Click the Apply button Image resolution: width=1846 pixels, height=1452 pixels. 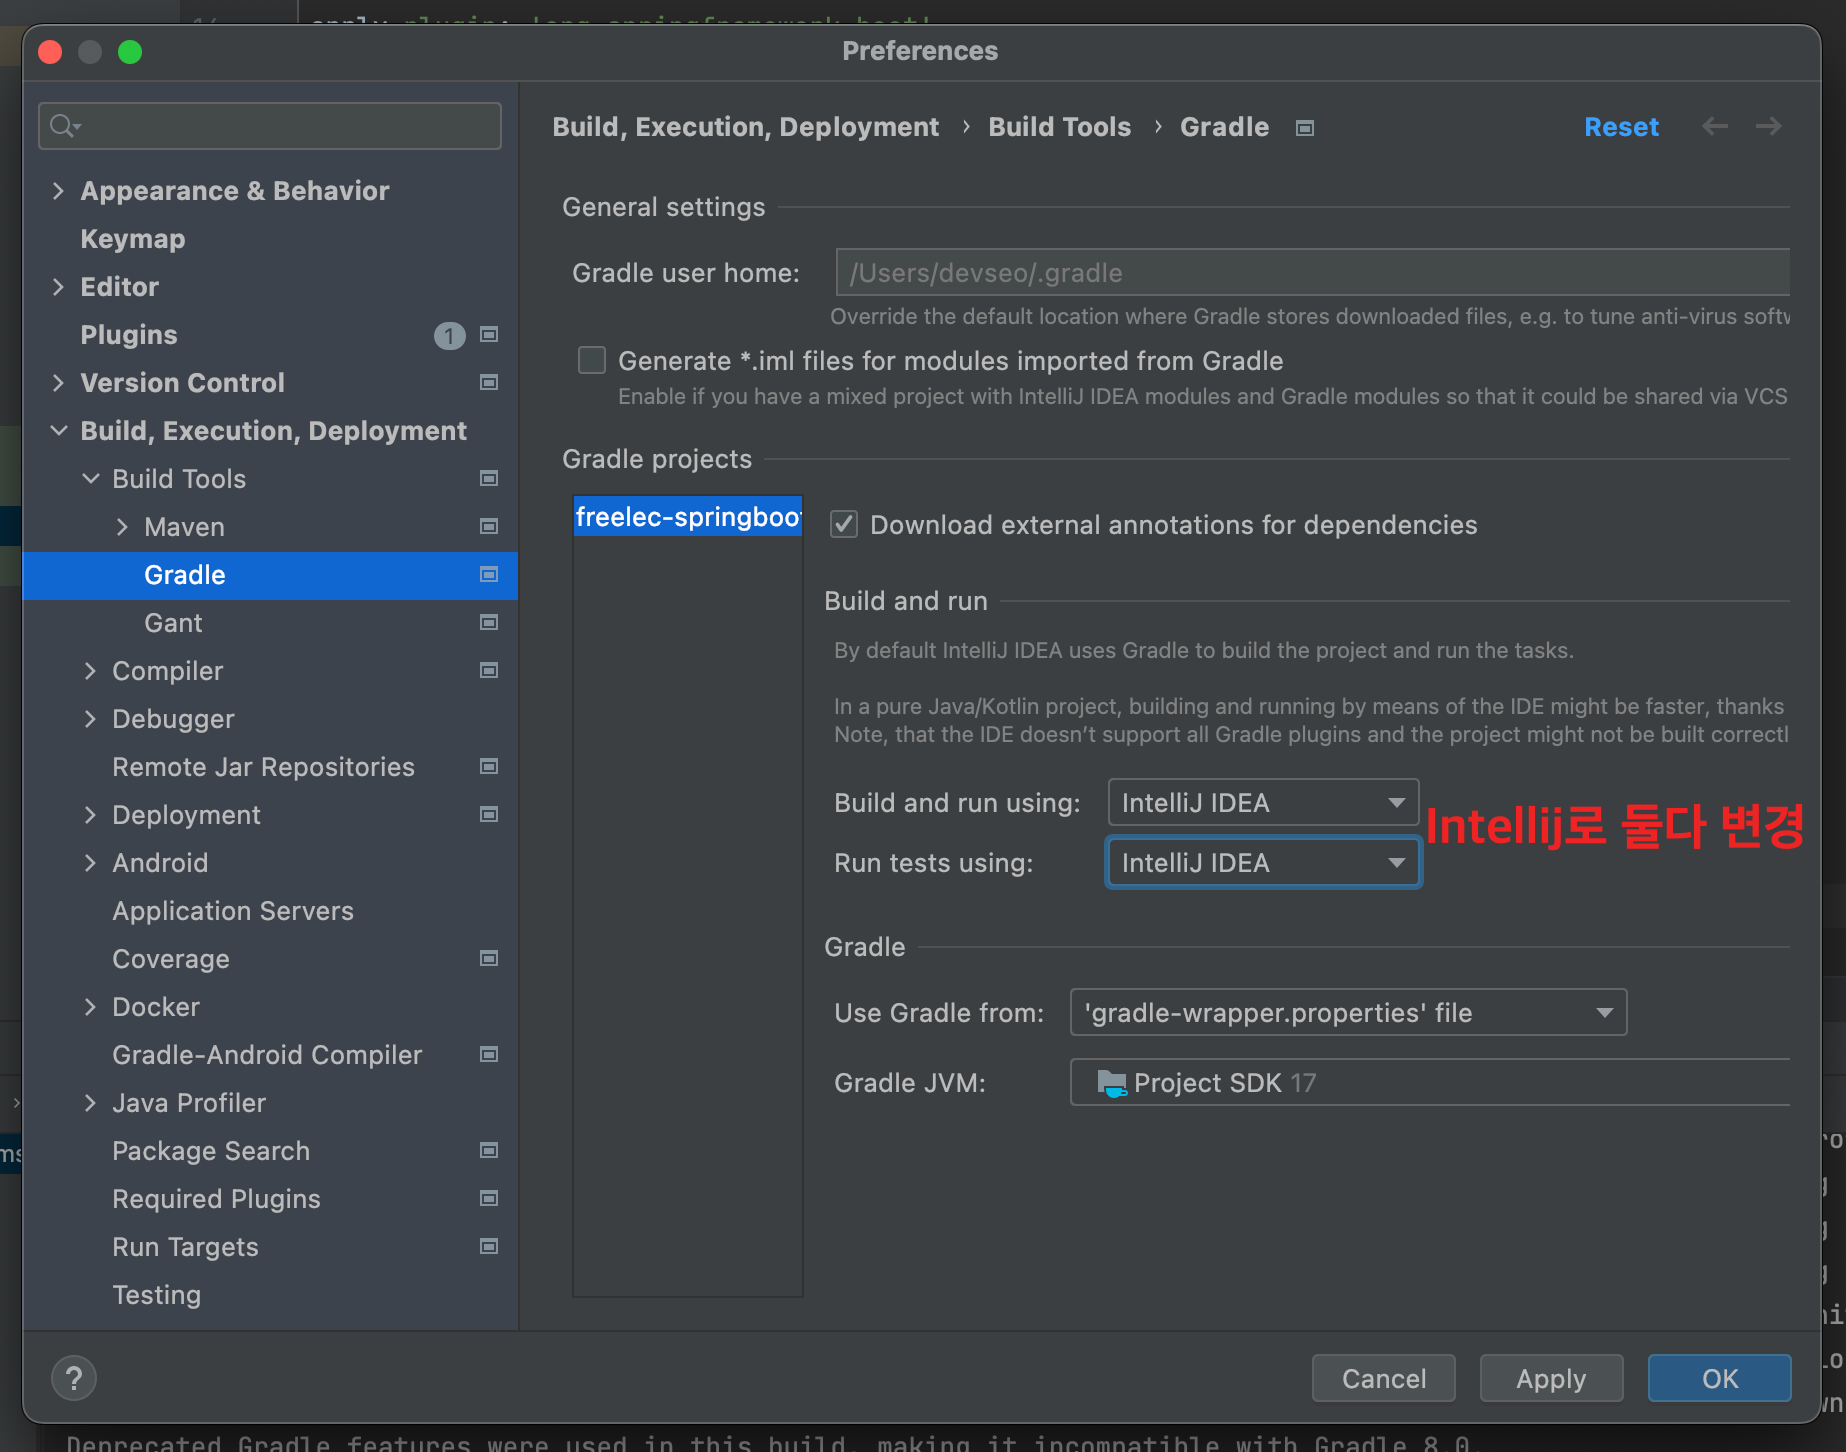coord(1551,1378)
